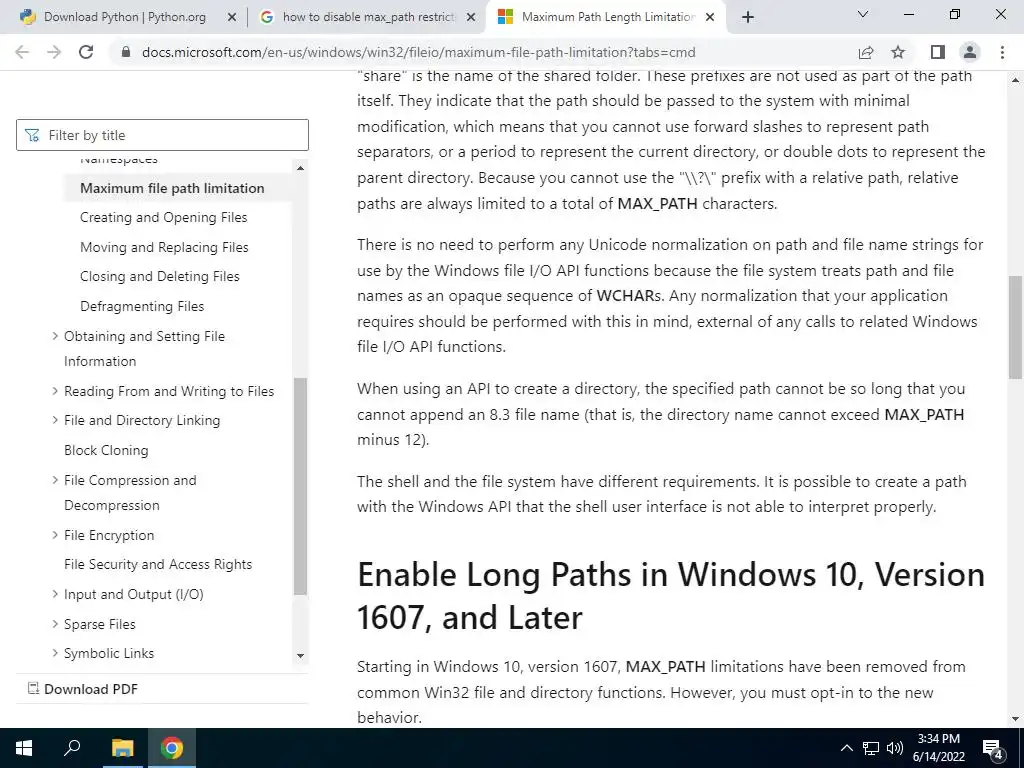
Task: Click the Filter by title field
Action: [x=162, y=135]
